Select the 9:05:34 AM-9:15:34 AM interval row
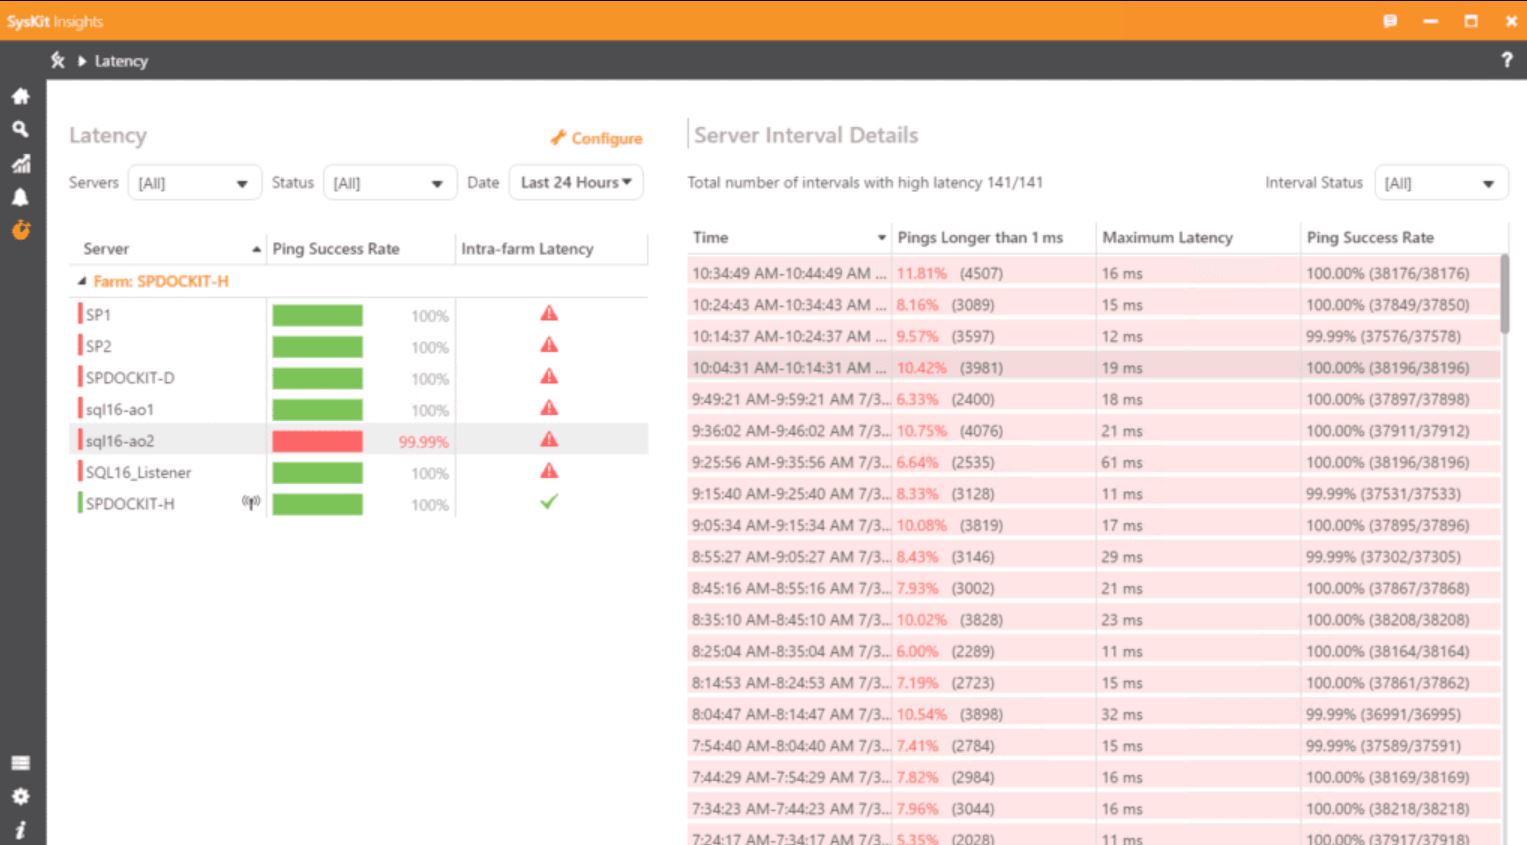Screen dimensions: 1527x845 1094,525
